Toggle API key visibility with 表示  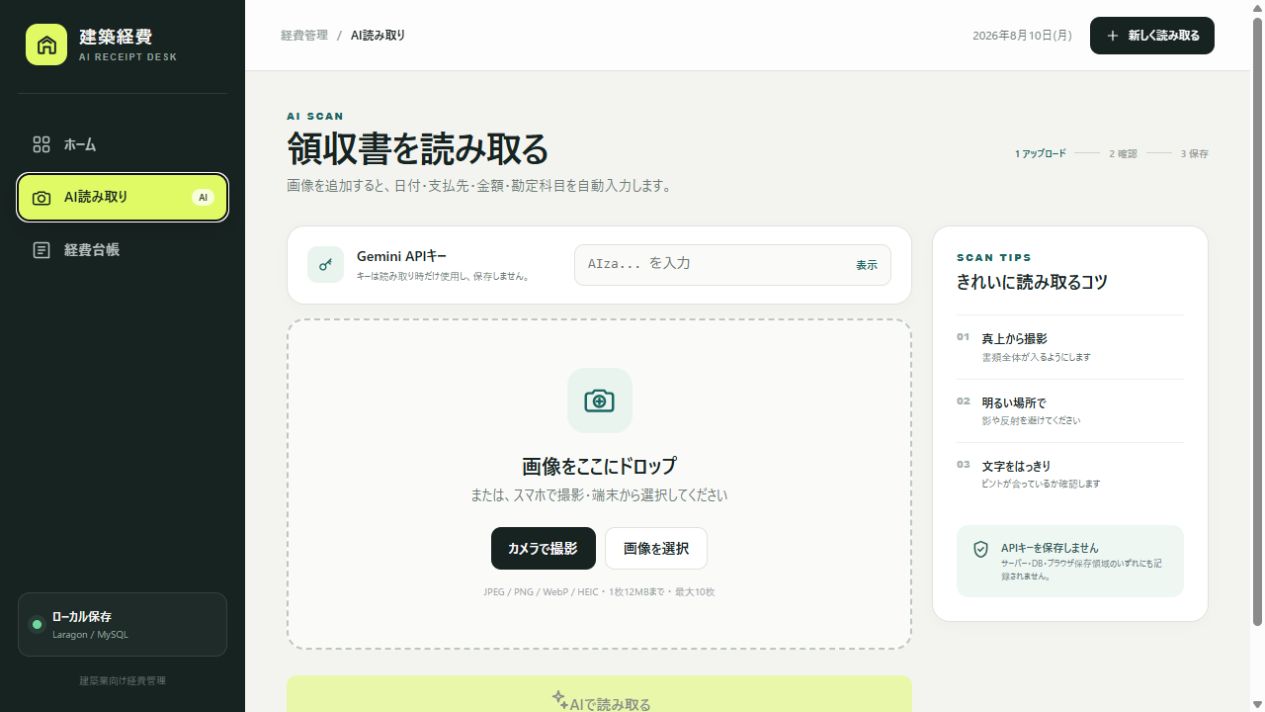coord(866,265)
